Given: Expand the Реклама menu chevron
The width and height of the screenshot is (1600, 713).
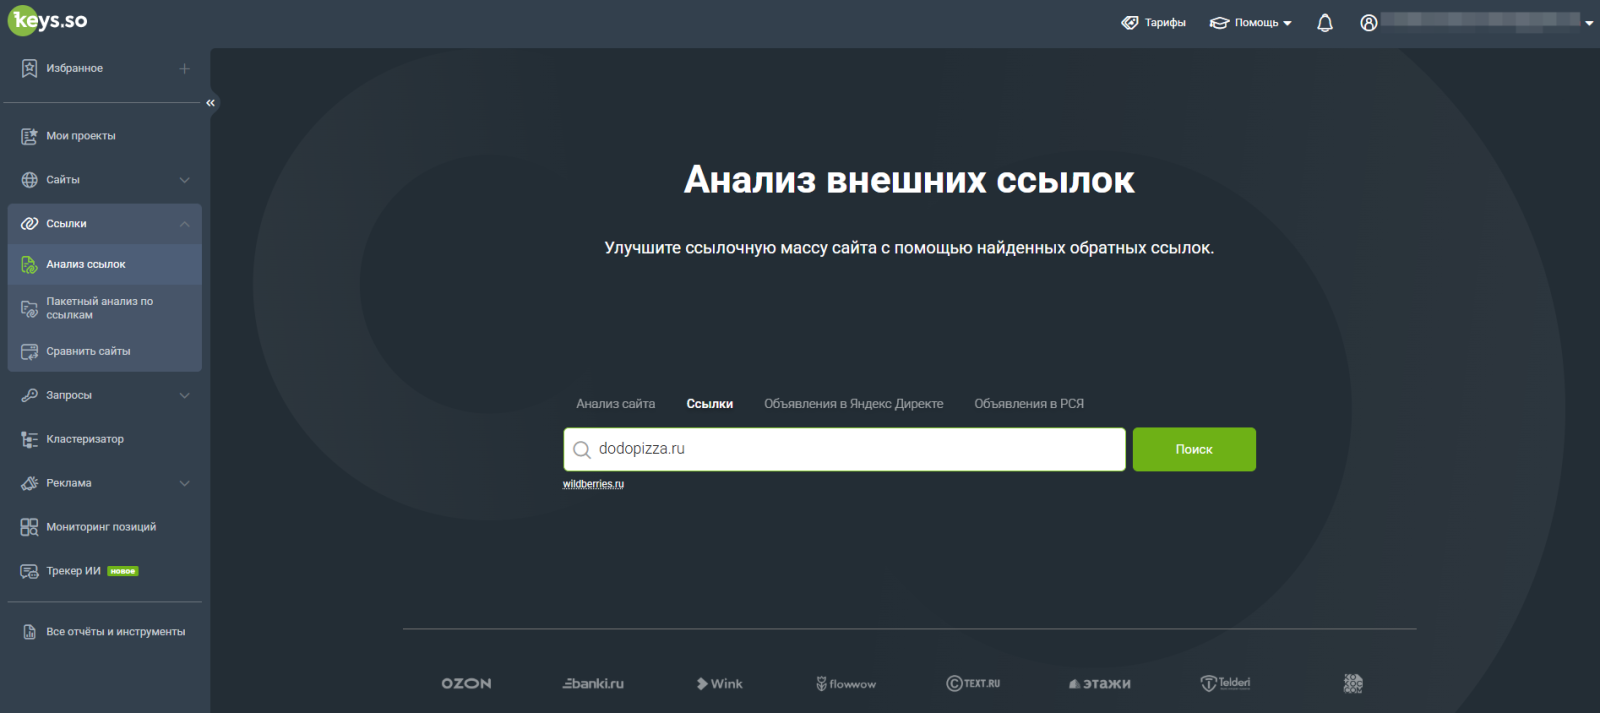Looking at the screenshot, I should [184, 484].
